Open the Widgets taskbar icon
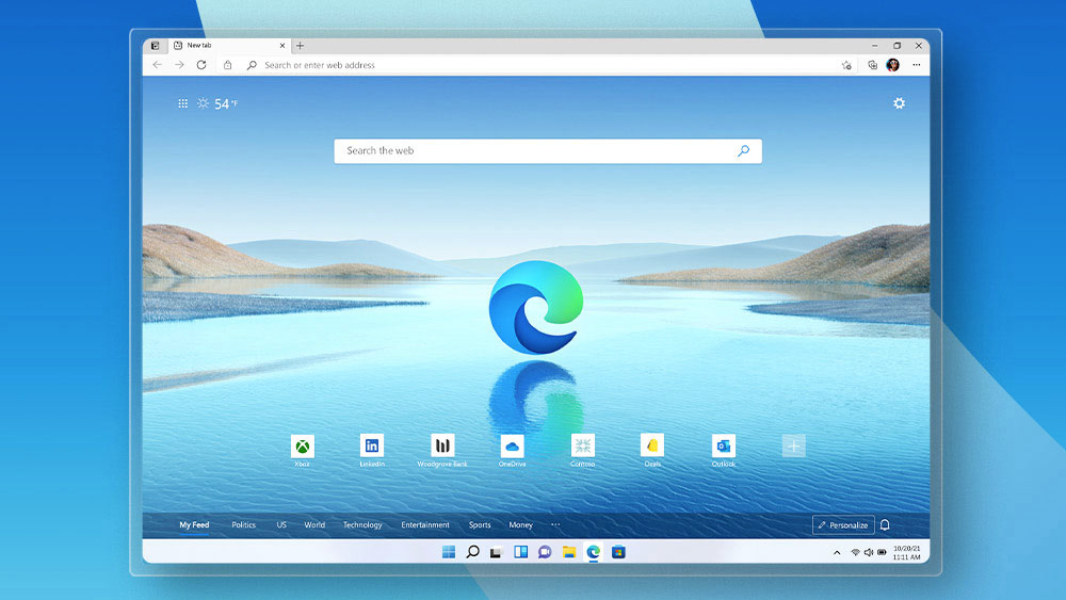 point(521,552)
